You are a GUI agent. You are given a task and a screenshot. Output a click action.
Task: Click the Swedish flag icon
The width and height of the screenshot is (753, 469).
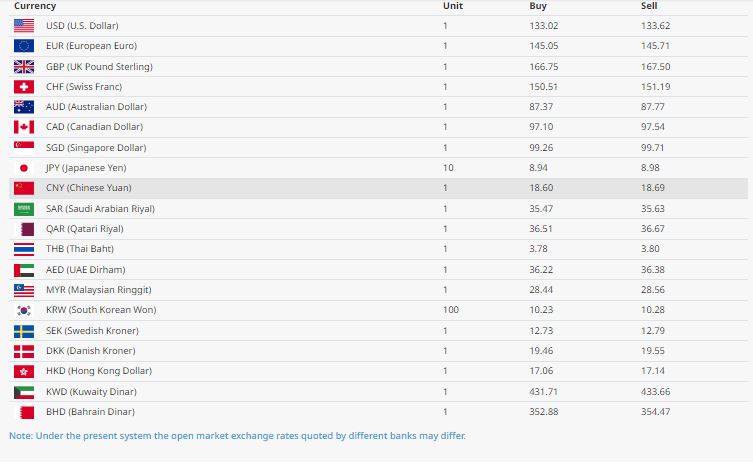click(x=25, y=330)
